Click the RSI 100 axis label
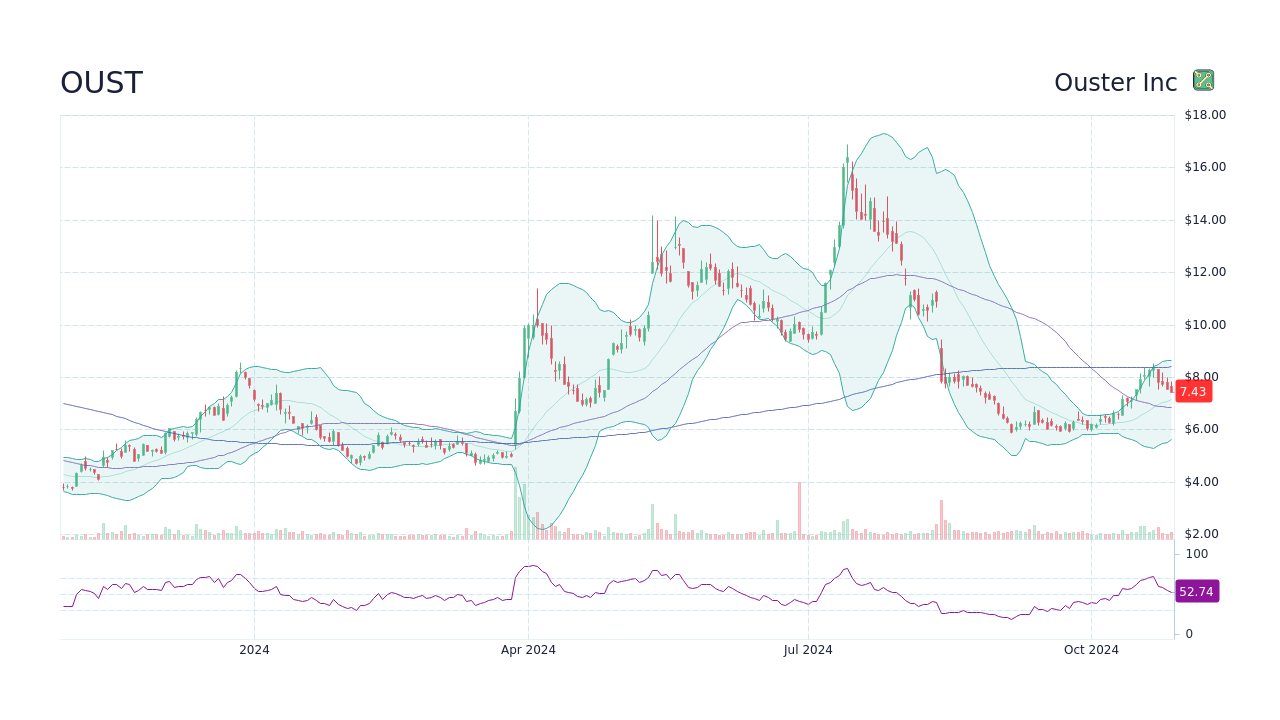The image size is (1280, 720). (1197, 554)
